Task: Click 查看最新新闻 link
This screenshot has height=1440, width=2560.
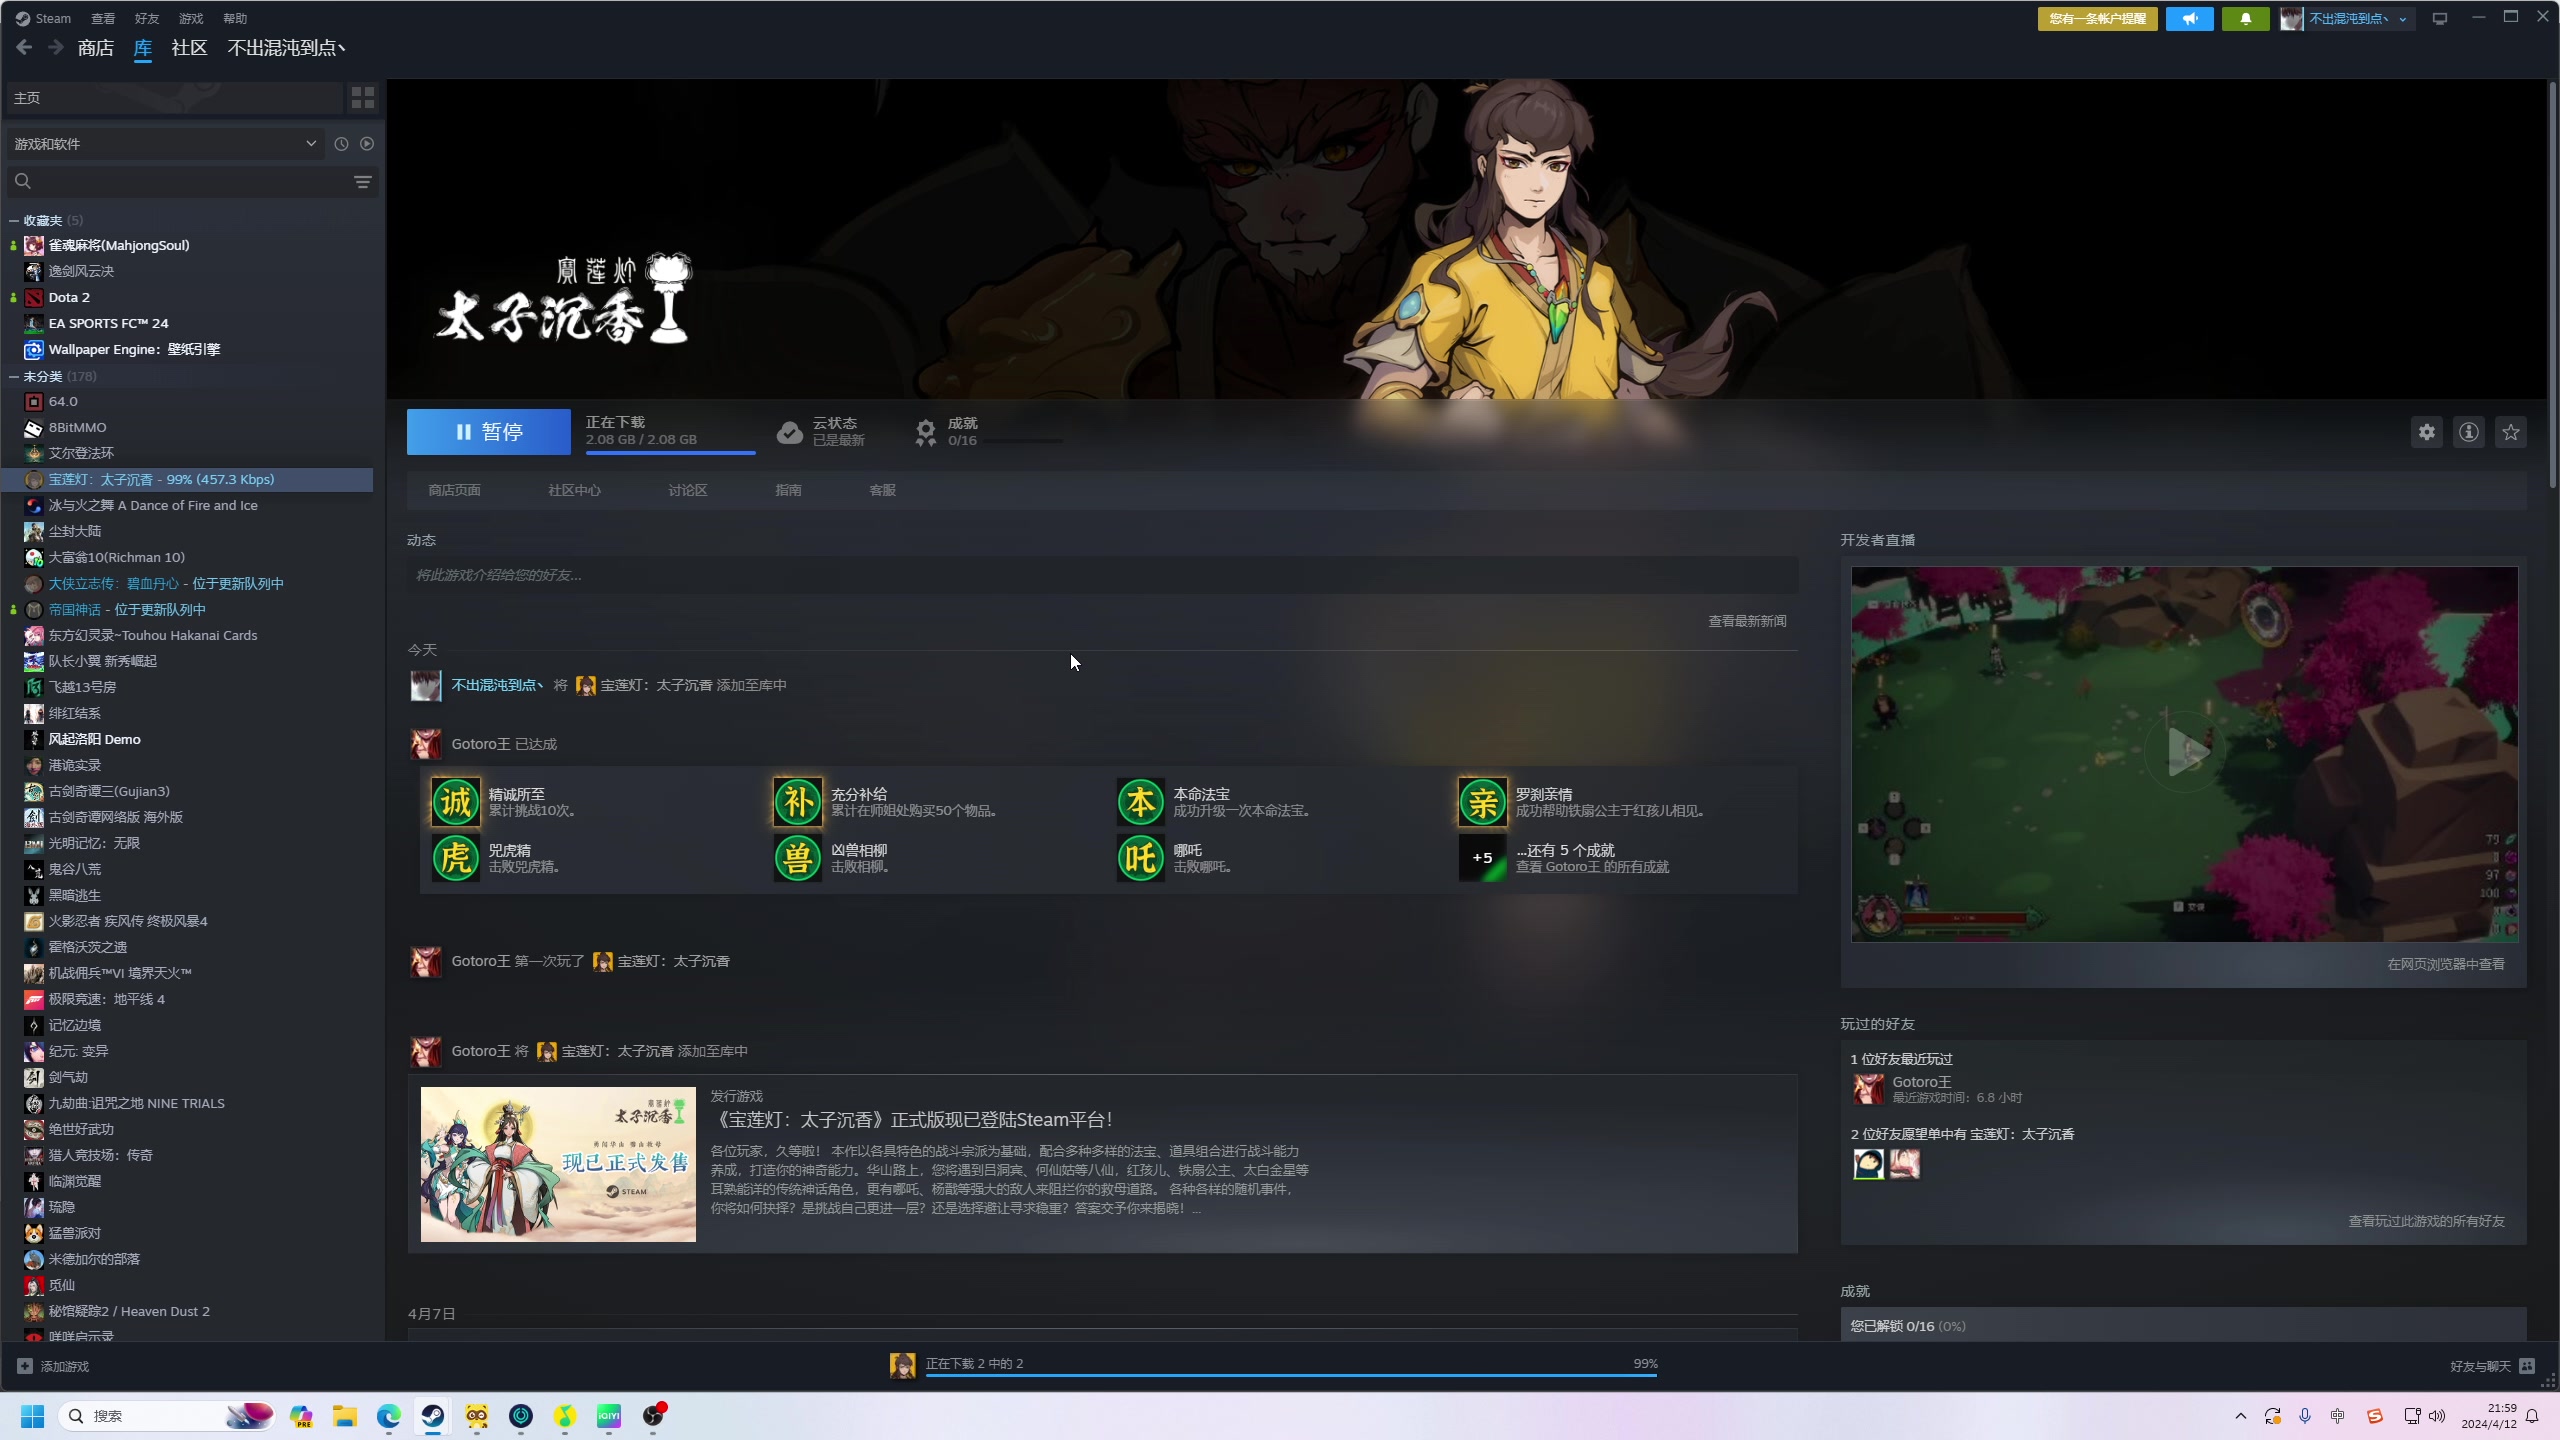Action: 1747,621
